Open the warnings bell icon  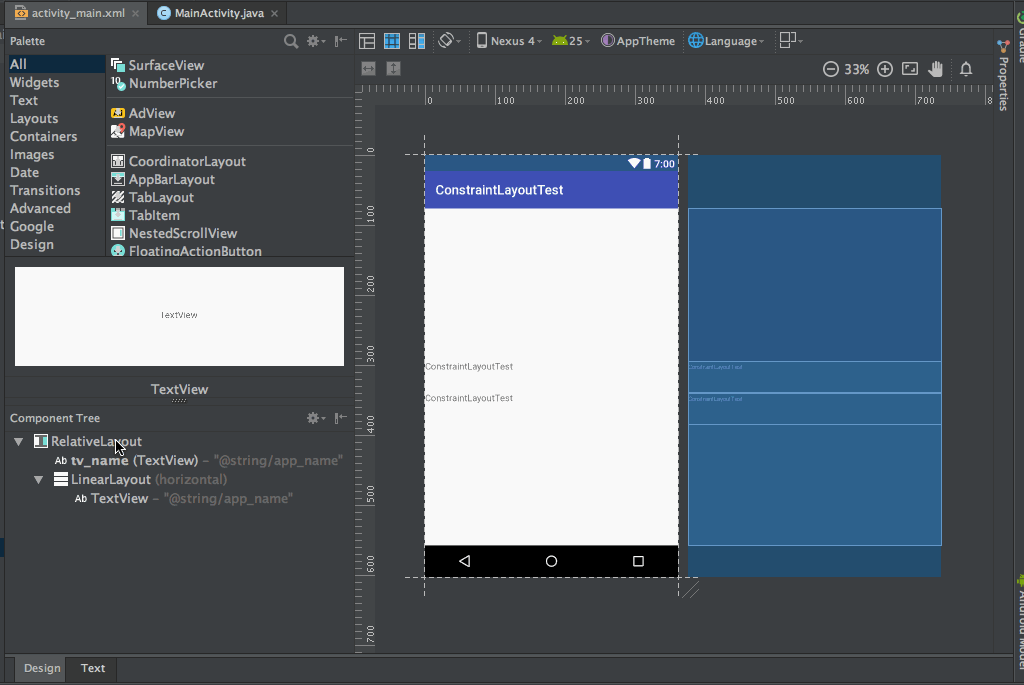click(966, 69)
